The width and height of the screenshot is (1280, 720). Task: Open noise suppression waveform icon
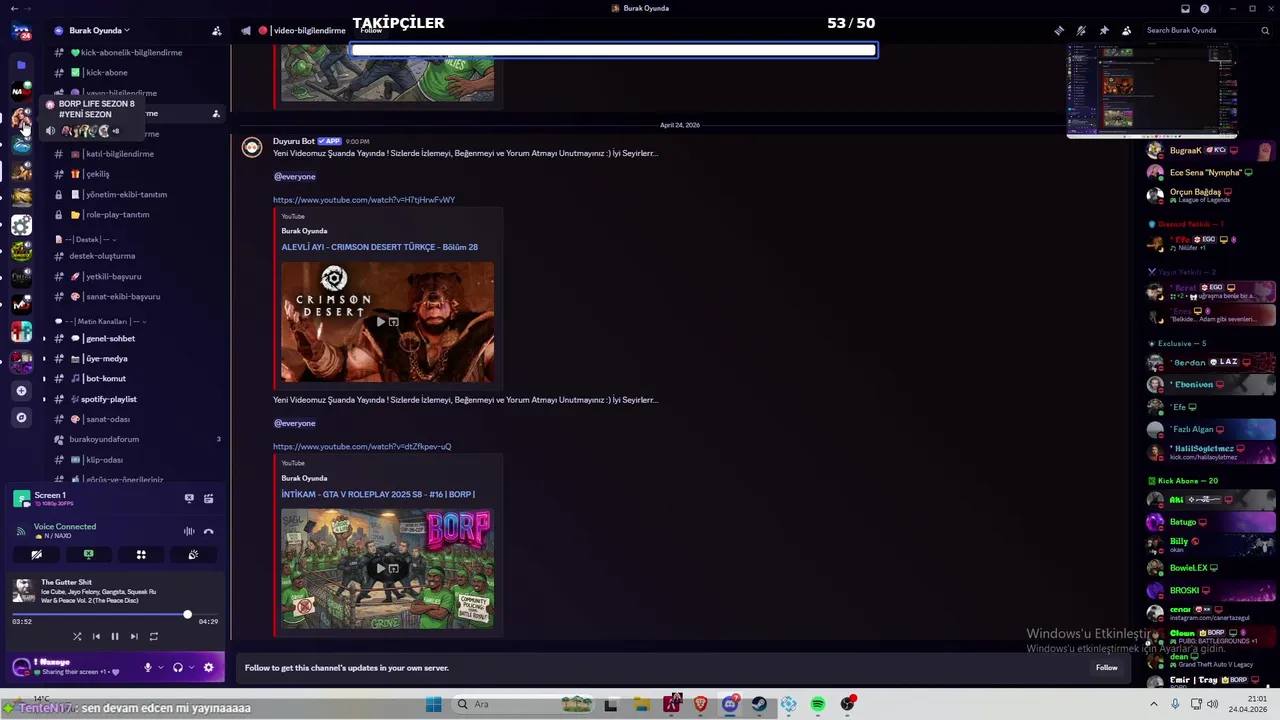click(189, 531)
